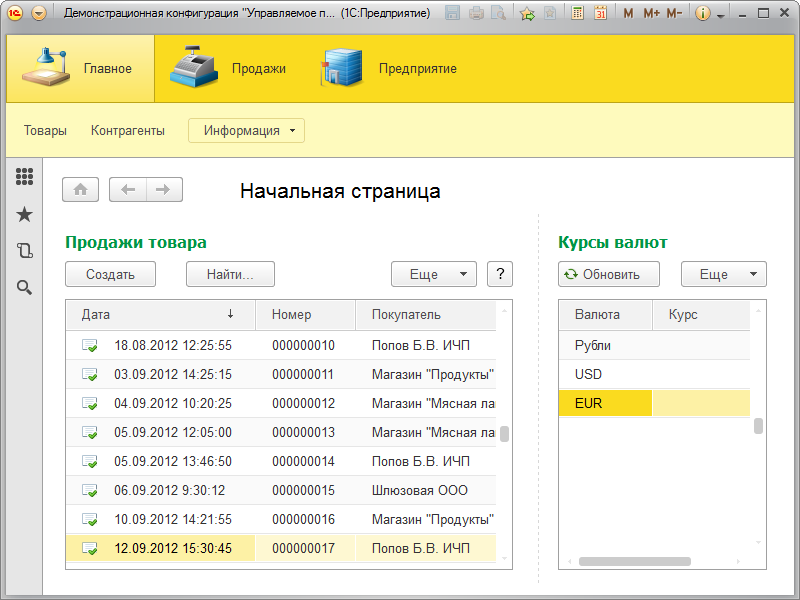Open the Favorites star panel in the sidebar
Screen dimensions: 800x600
[25, 214]
